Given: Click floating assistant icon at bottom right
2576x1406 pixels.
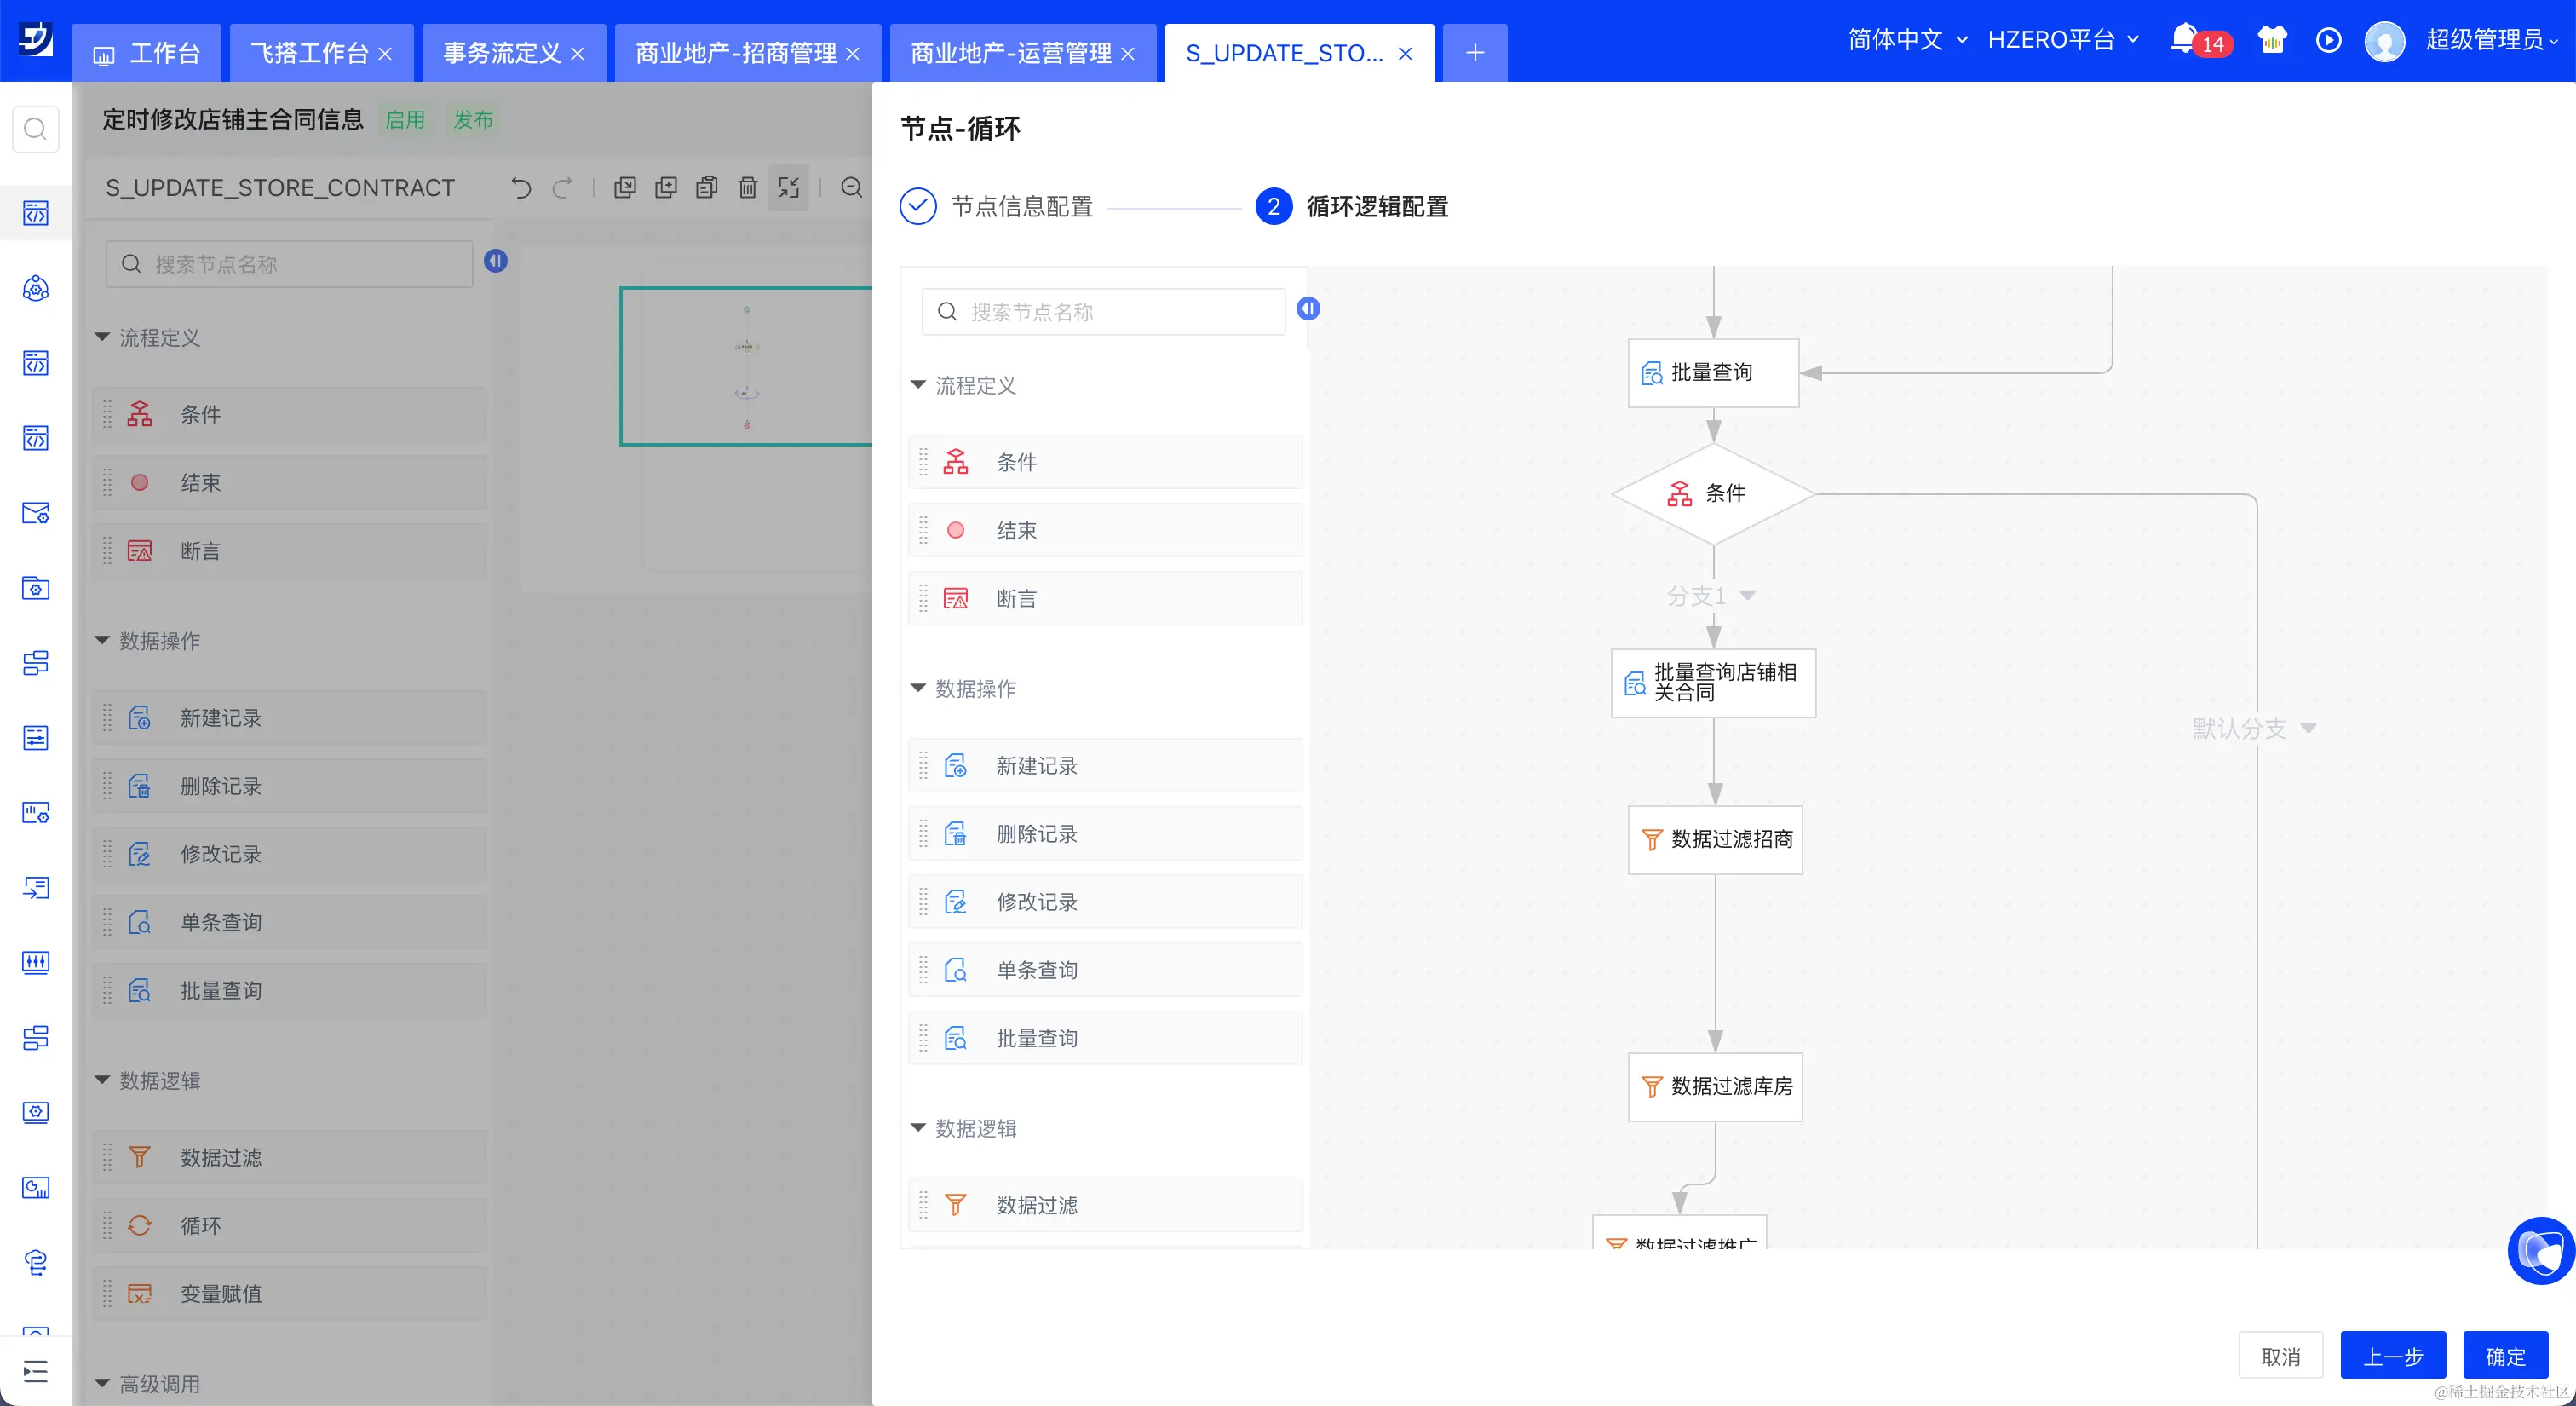Looking at the screenshot, I should tap(2540, 1249).
